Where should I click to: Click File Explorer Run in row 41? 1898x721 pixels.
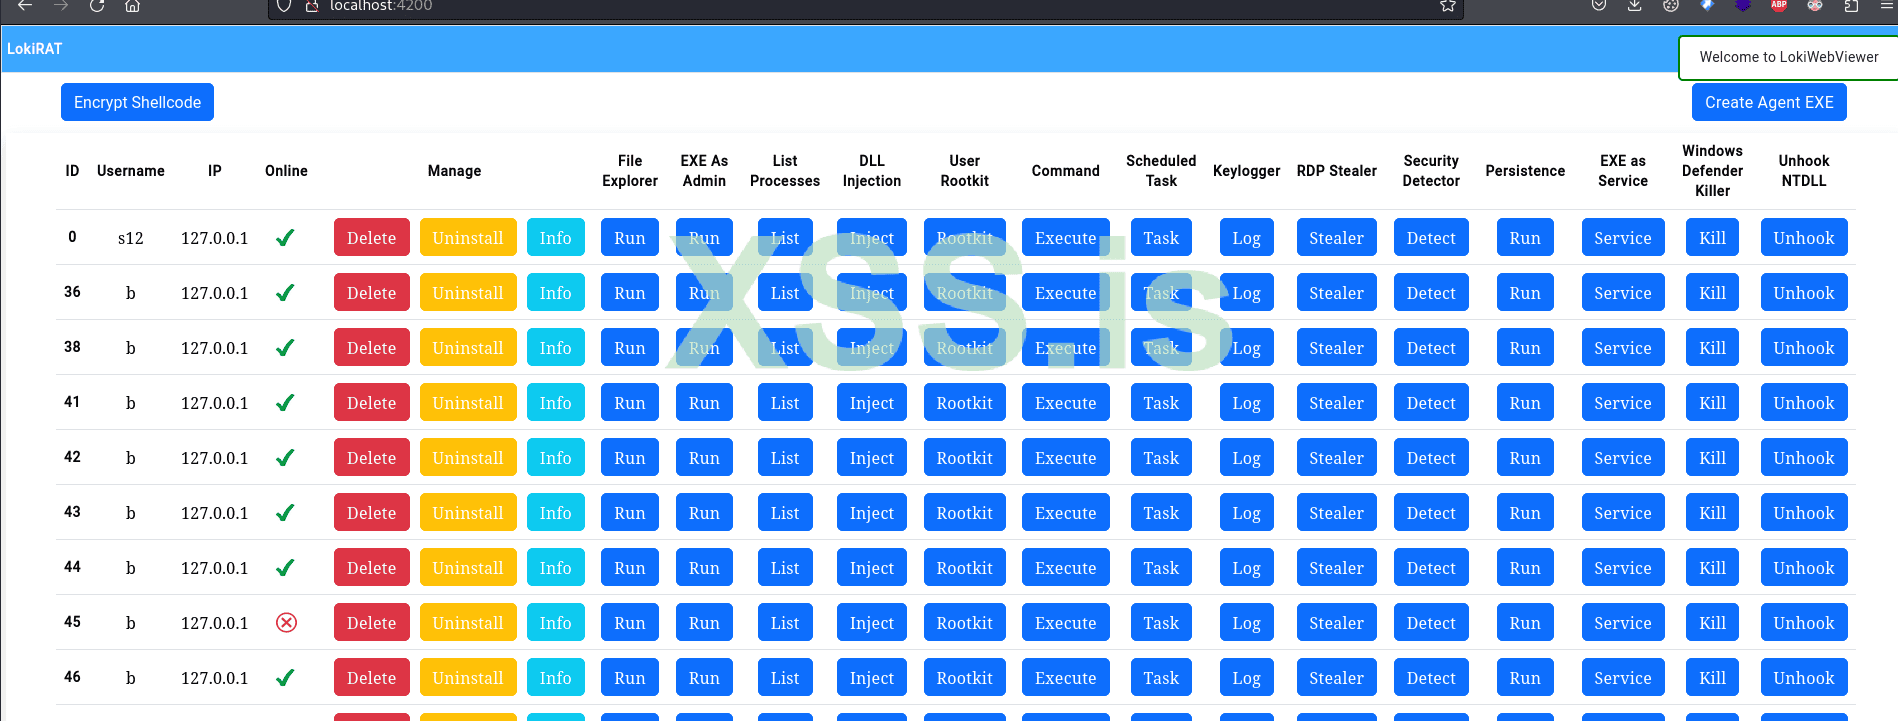pyautogui.click(x=630, y=403)
